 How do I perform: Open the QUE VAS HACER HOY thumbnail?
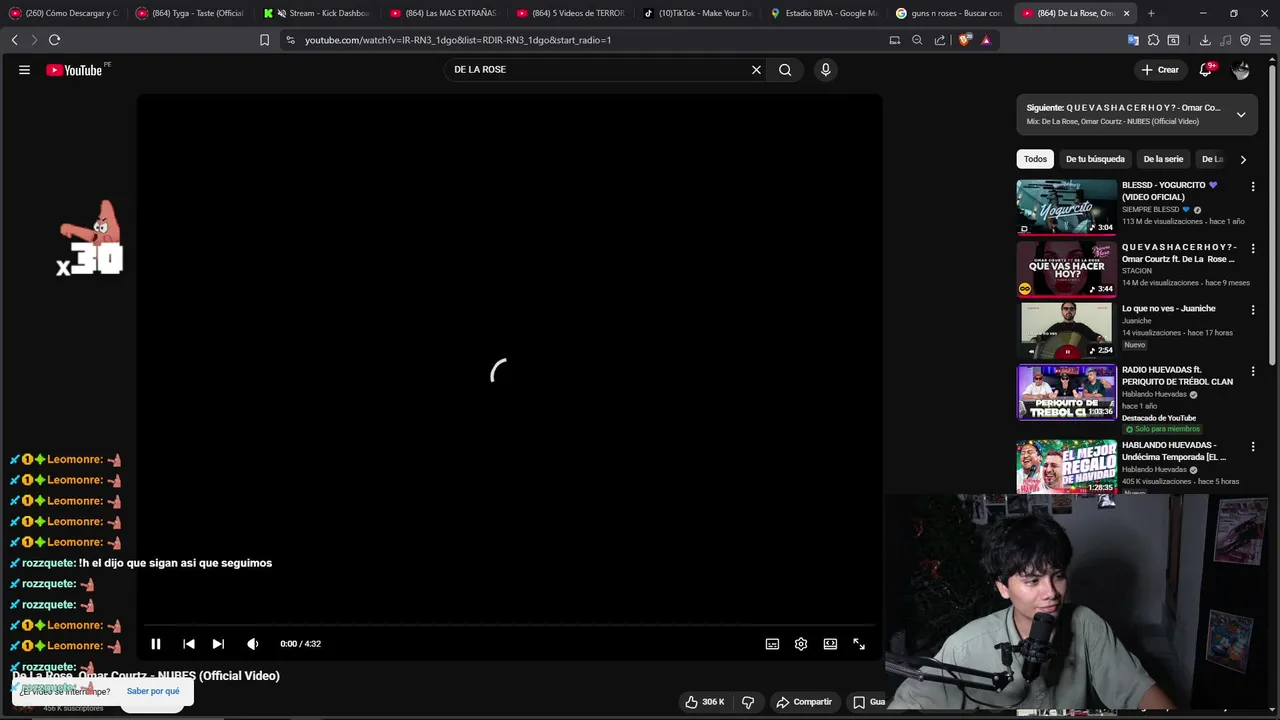tap(1067, 268)
